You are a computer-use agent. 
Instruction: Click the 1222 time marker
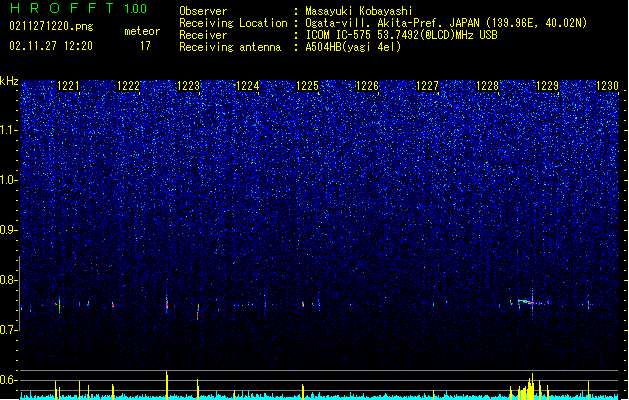click(x=128, y=86)
